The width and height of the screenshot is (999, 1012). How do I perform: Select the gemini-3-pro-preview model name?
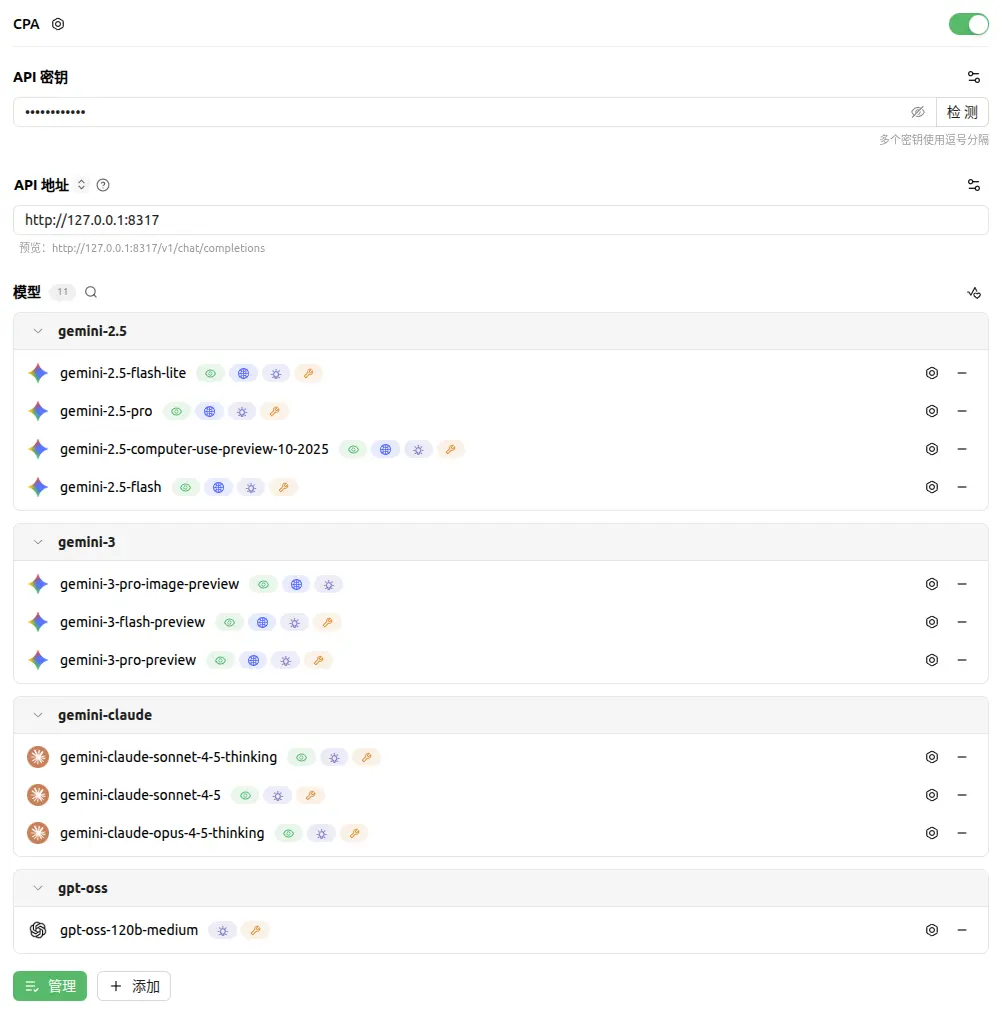[x=128, y=660]
